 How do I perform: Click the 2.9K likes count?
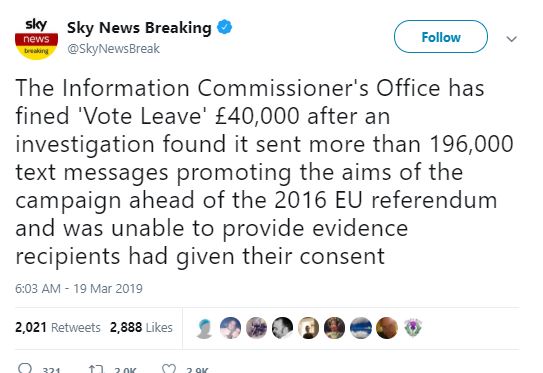[x=197, y=370]
